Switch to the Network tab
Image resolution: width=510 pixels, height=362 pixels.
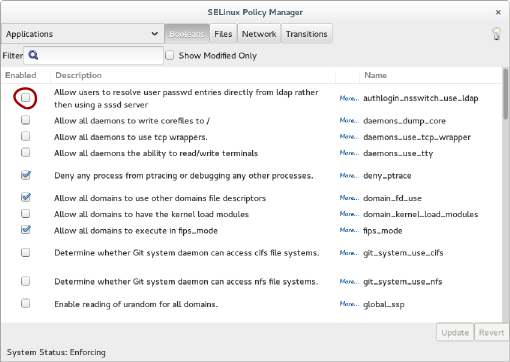point(259,34)
